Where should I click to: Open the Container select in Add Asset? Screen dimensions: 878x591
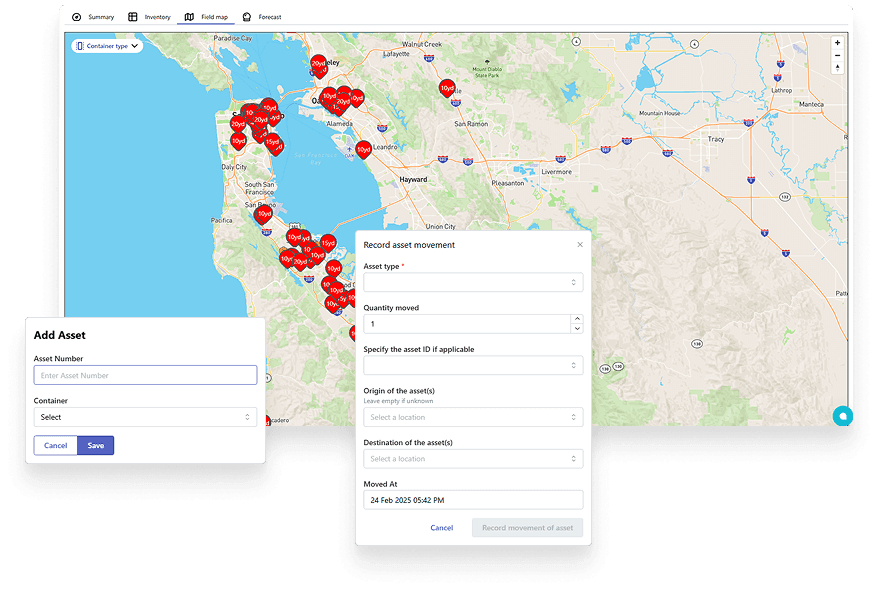145,417
